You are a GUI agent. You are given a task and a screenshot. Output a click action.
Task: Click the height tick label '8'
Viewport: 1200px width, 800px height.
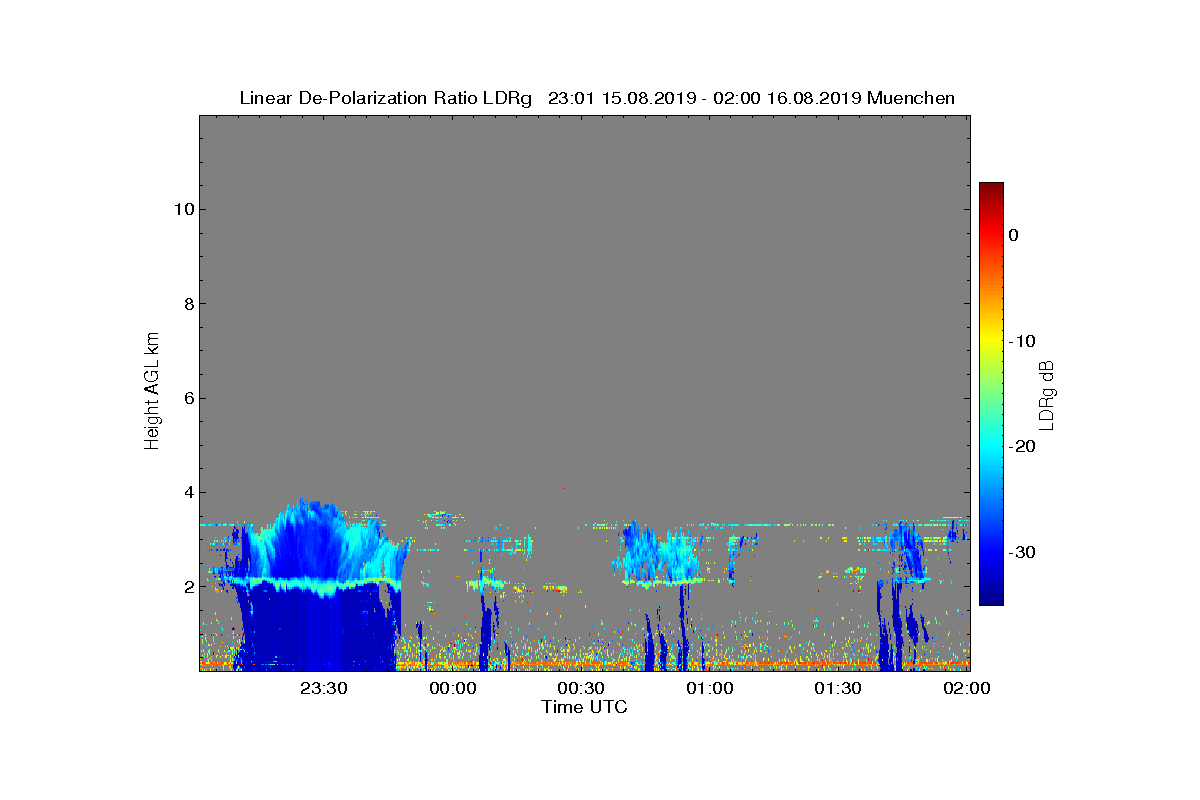pos(187,303)
